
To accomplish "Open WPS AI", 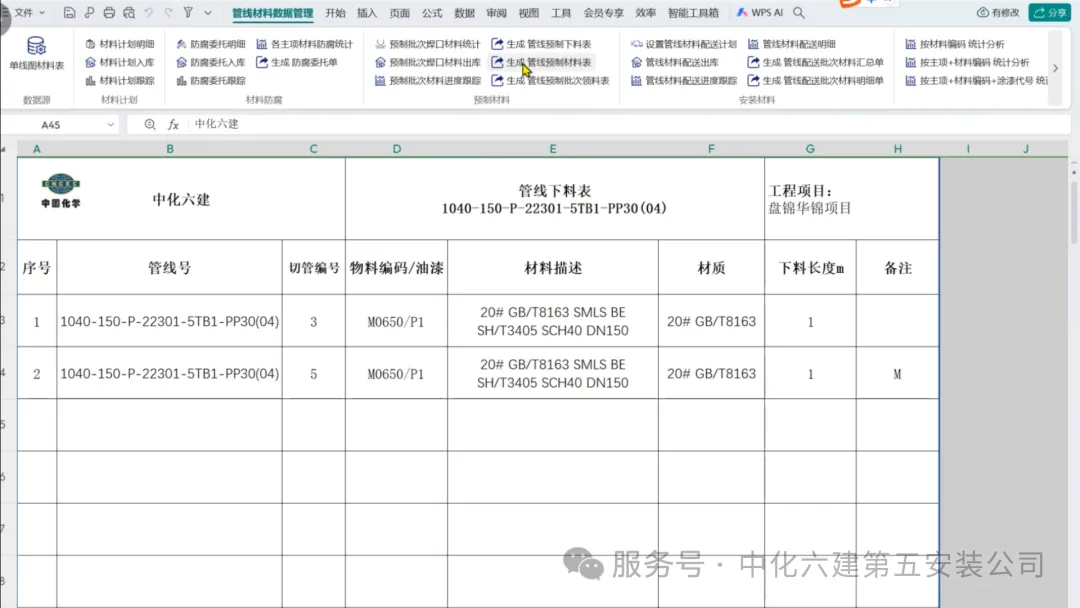I will click(760, 12).
